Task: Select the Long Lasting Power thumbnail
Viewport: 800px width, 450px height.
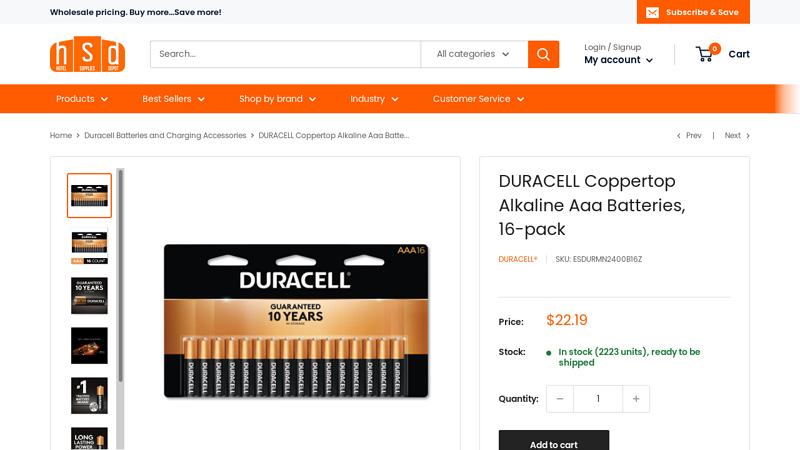Action: [x=89, y=438]
